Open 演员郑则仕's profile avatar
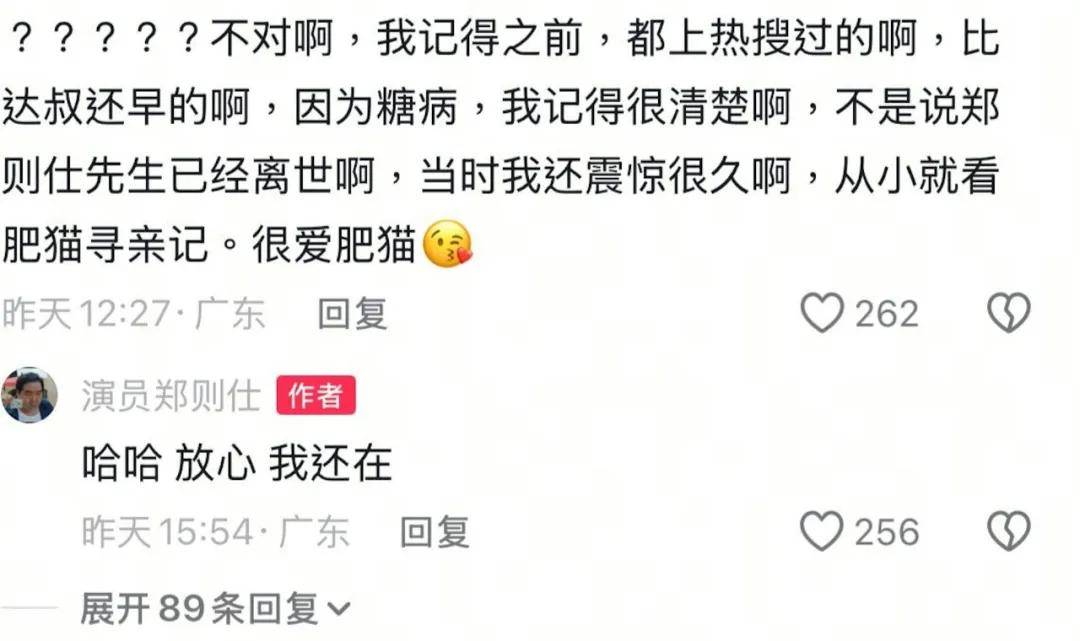Image resolution: width=1080 pixels, height=641 pixels. coord(29,395)
